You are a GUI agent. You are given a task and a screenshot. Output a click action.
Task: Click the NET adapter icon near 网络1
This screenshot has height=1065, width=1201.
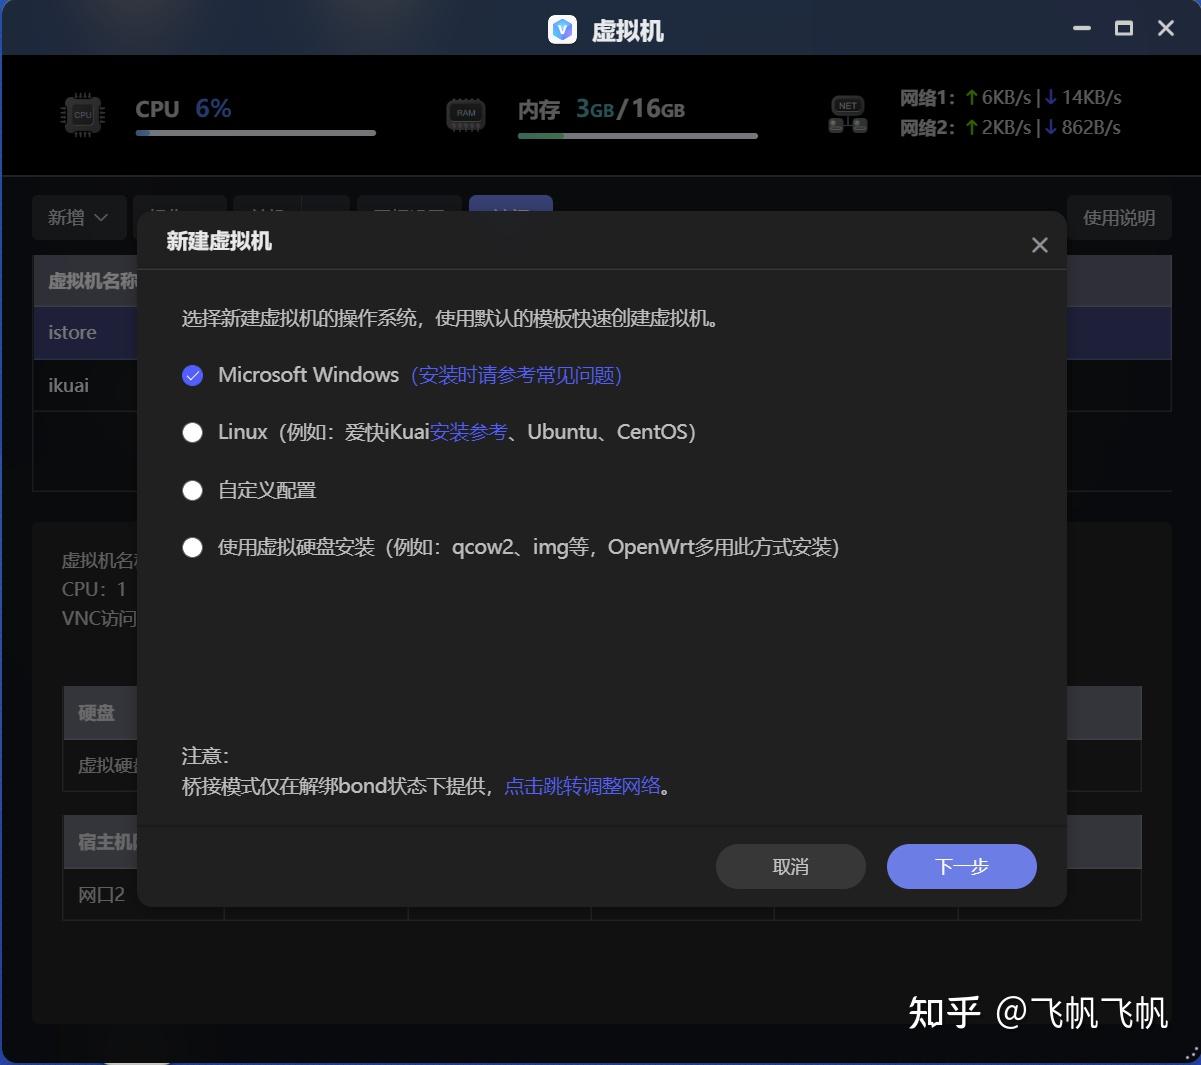(847, 114)
